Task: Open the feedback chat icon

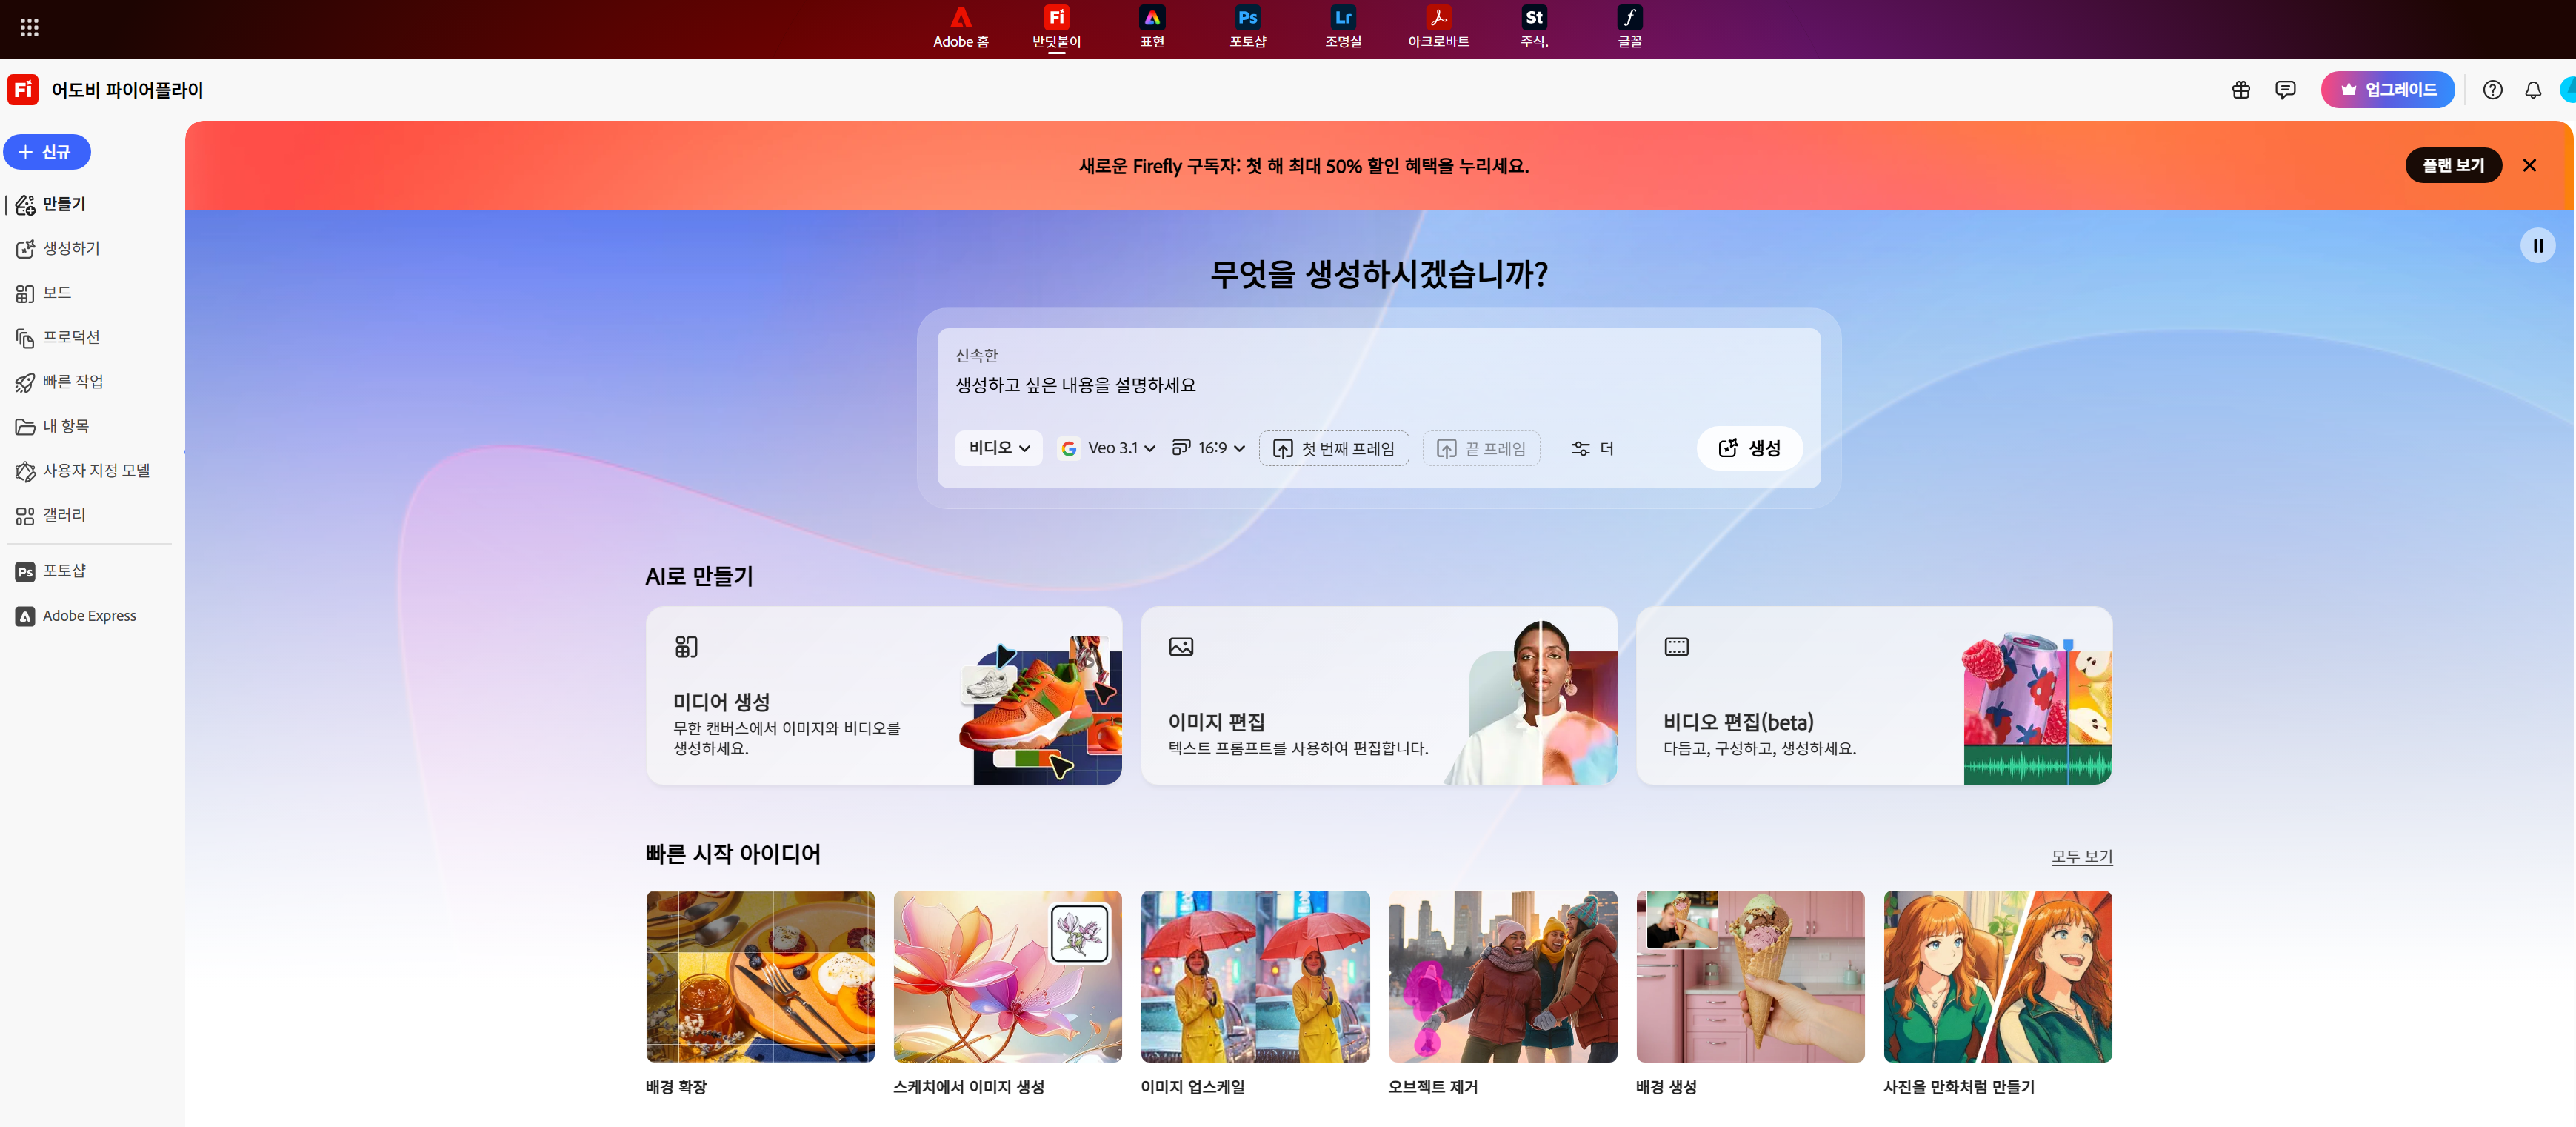Action: click(x=2285, y=90)
